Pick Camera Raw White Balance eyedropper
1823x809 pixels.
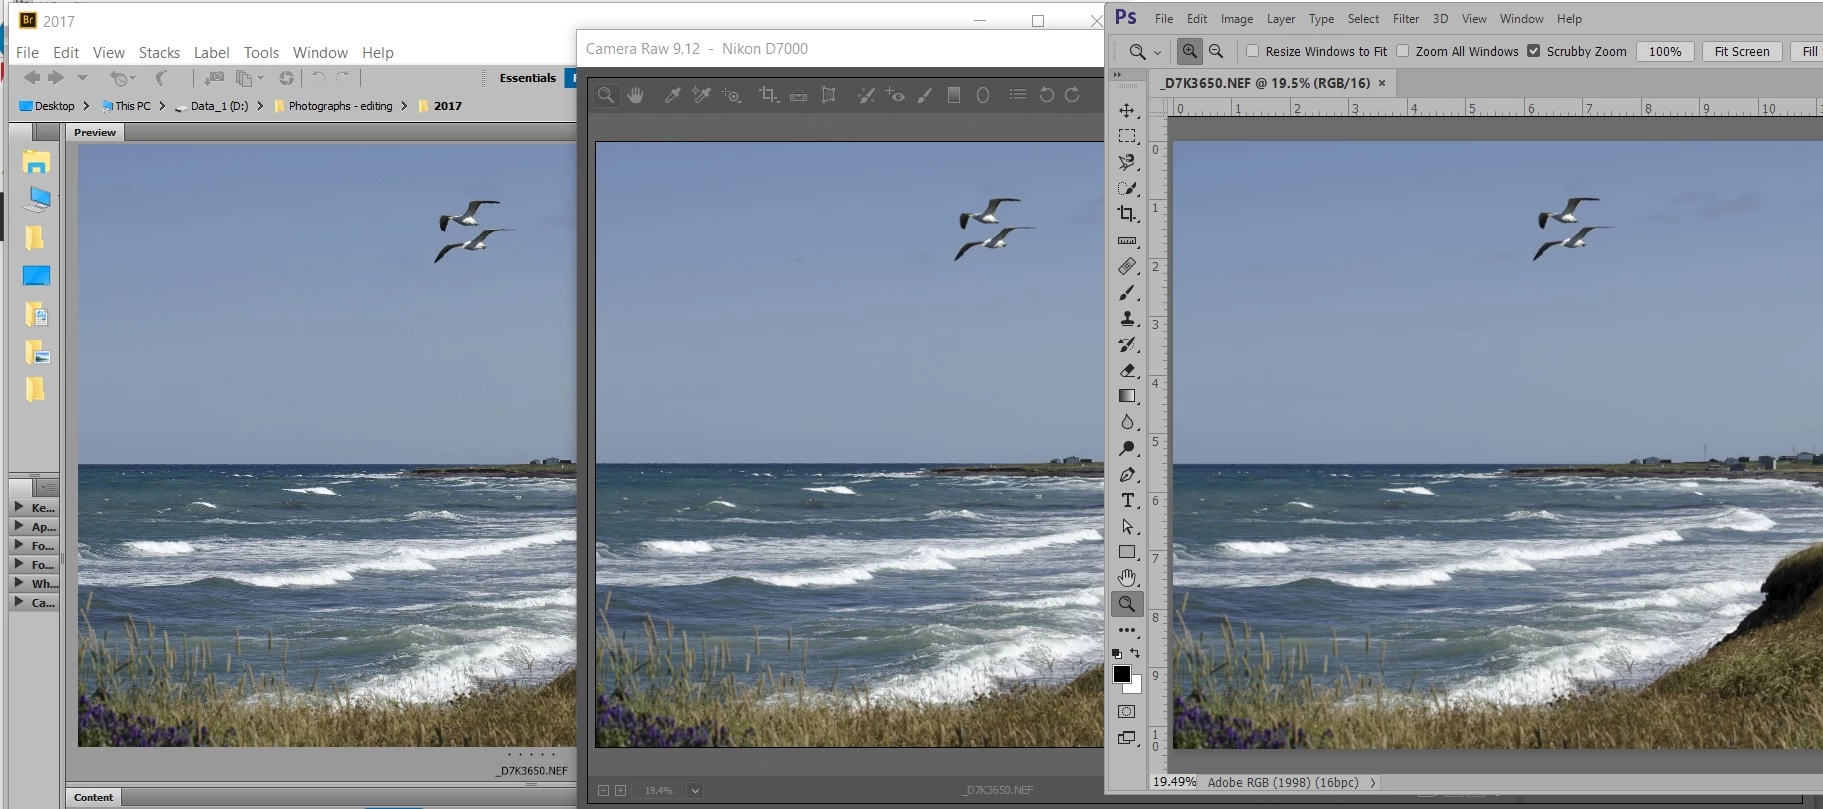pyautogui.click(x=672, y=95)
